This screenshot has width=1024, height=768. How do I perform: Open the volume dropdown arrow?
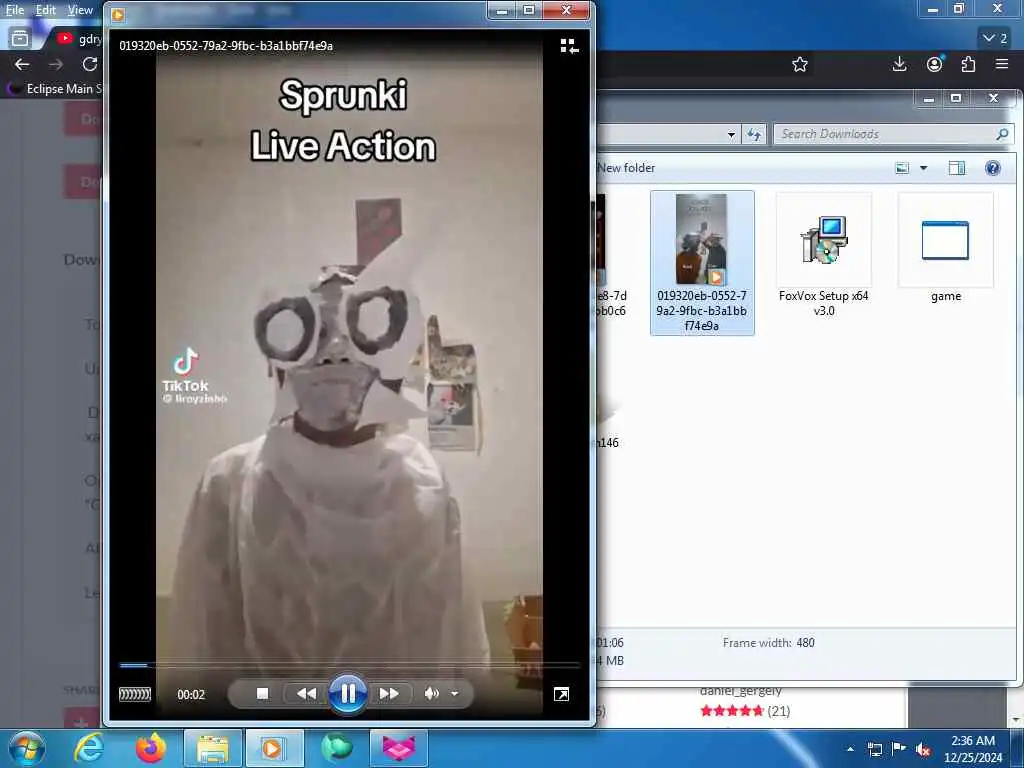click(x=455, y=694)
